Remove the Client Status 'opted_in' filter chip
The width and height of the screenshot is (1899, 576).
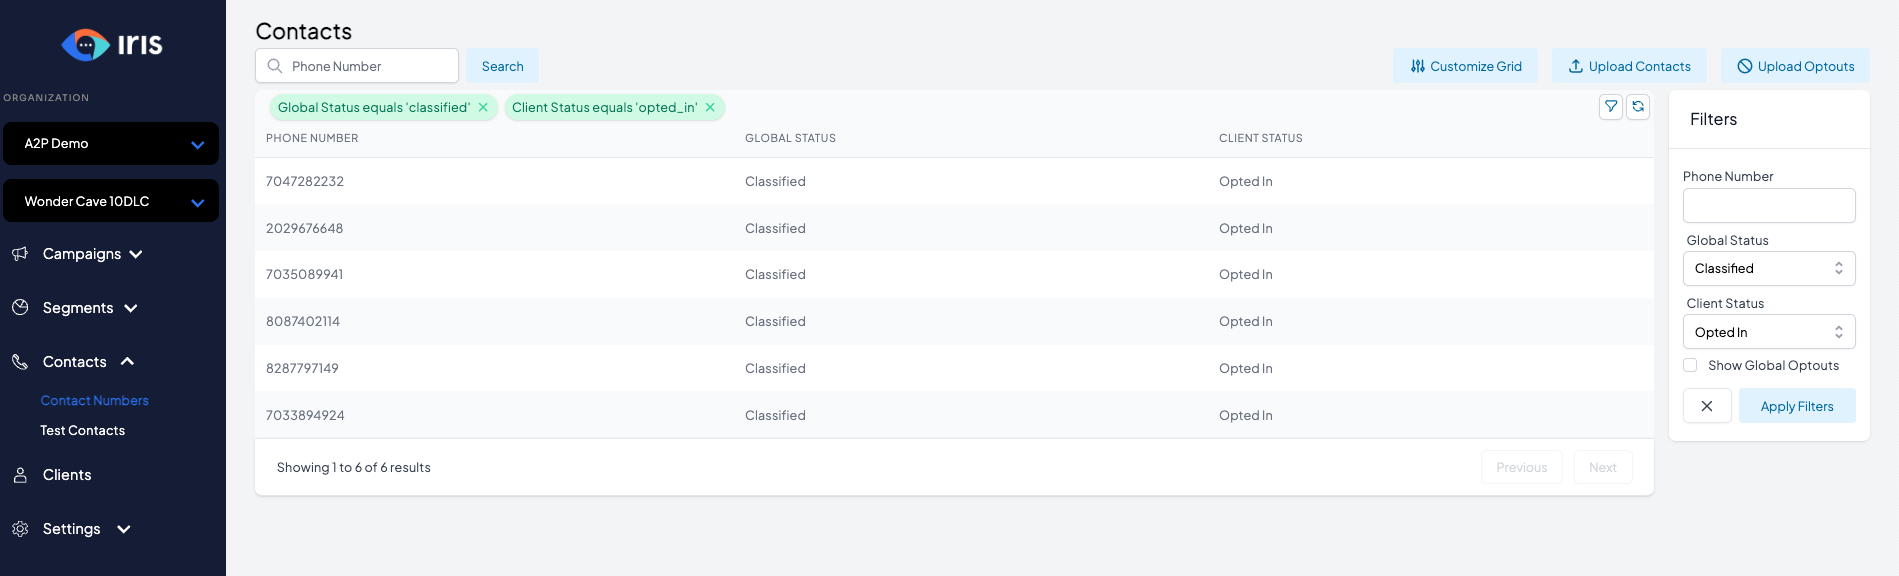(710, 108)
